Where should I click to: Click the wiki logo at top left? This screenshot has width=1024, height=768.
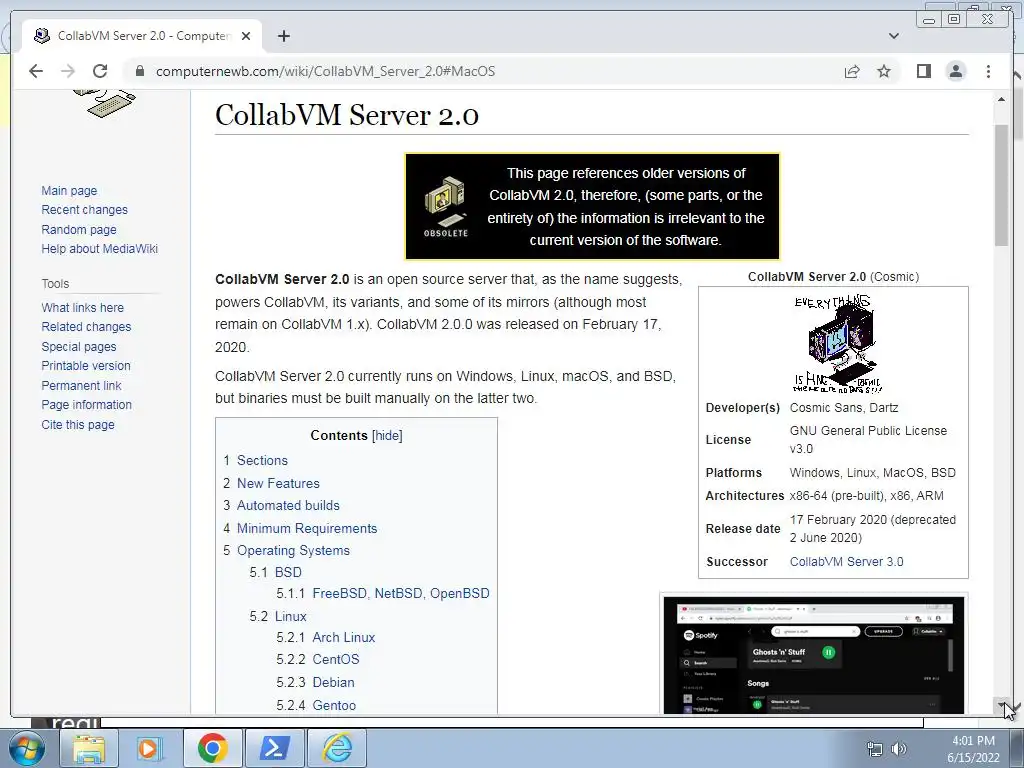pyautogui.click(x=104, y=103)
